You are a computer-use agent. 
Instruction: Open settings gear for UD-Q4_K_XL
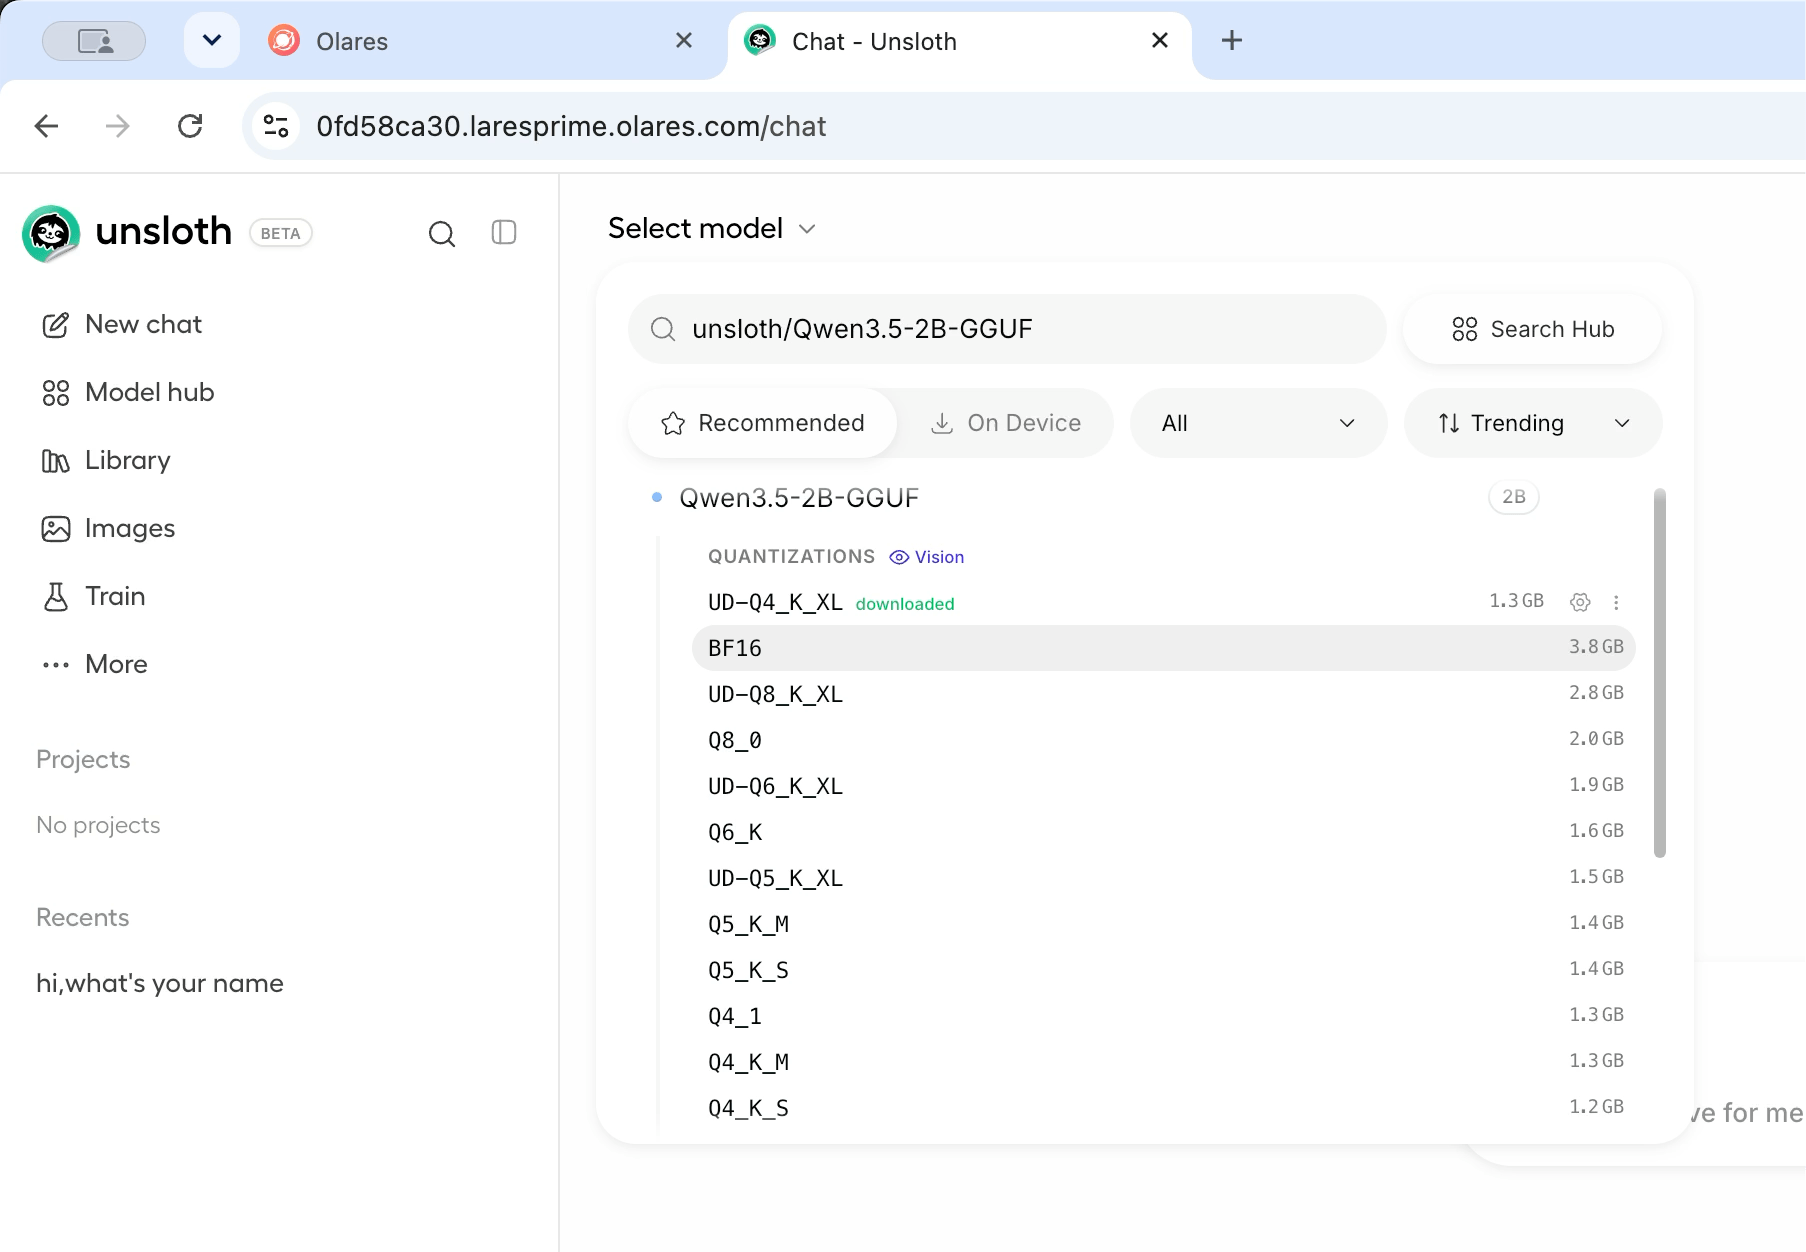1580,602
